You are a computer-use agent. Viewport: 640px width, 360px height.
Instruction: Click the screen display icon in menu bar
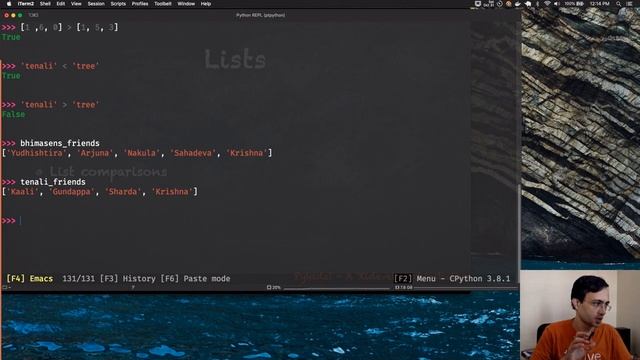point(478,4)
